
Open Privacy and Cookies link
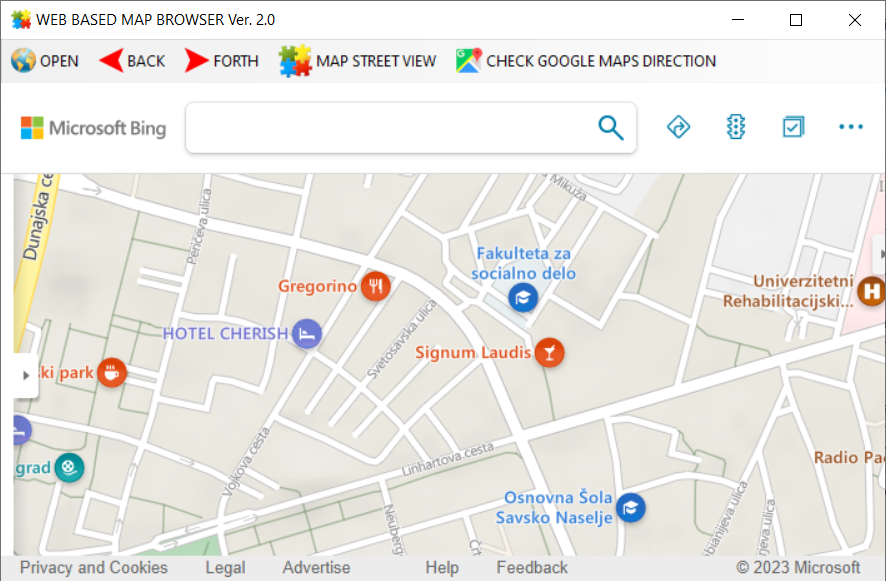point(94,567)
